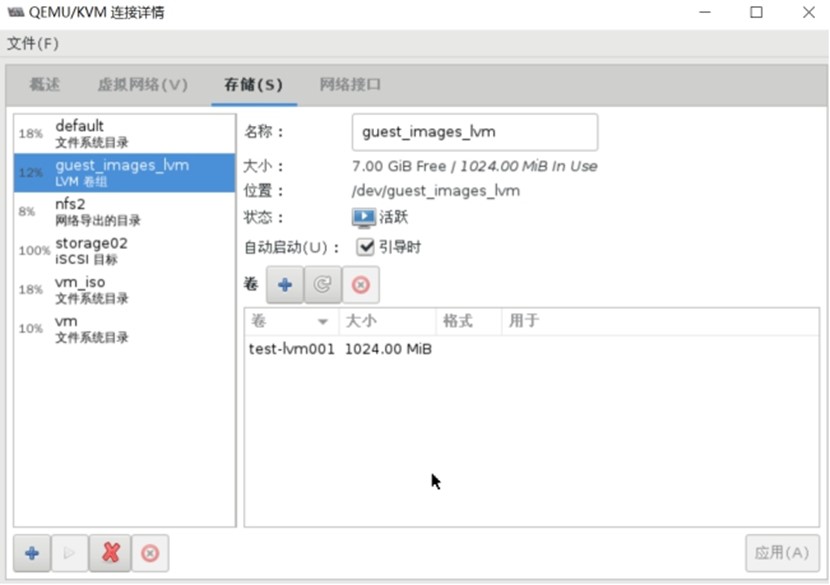830x585 pixels.
Task: Click the 应用(A) apply button
Action: point(782,552)
